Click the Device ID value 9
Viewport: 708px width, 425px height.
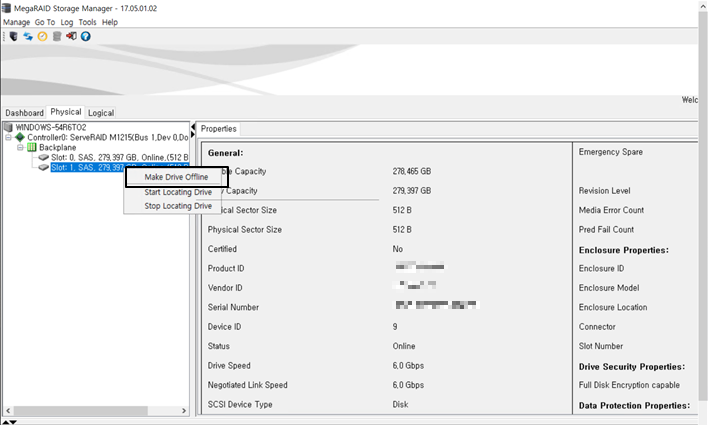[395, 327]
